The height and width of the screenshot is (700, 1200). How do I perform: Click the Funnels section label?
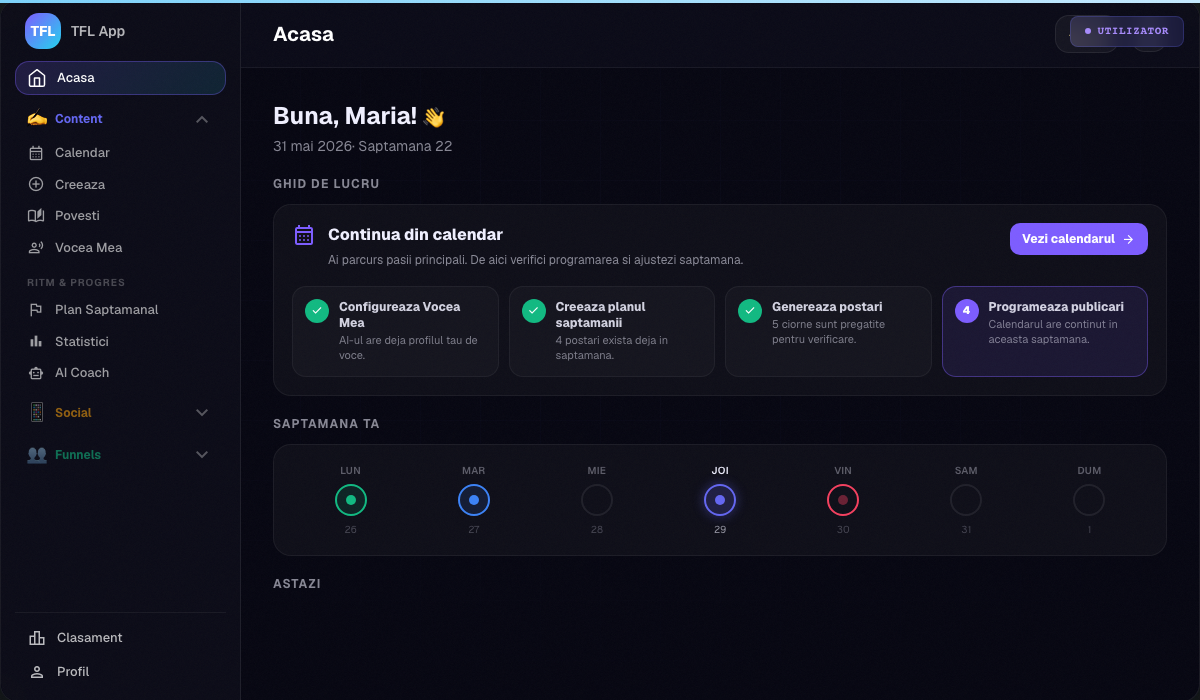78,455
